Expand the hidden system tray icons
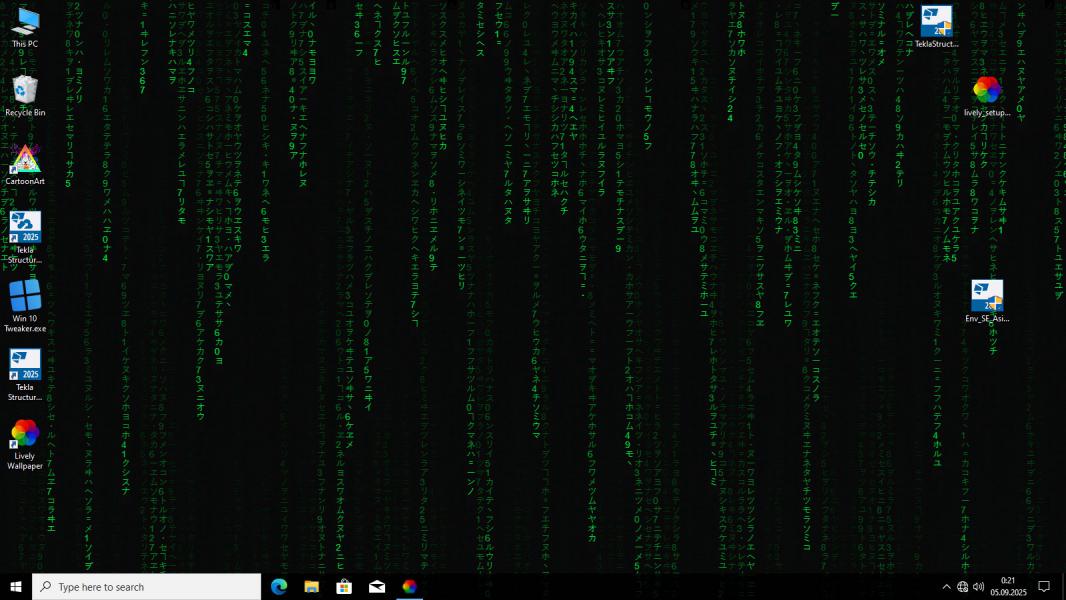Viewport: 1066px width, 600px height. 946,586
